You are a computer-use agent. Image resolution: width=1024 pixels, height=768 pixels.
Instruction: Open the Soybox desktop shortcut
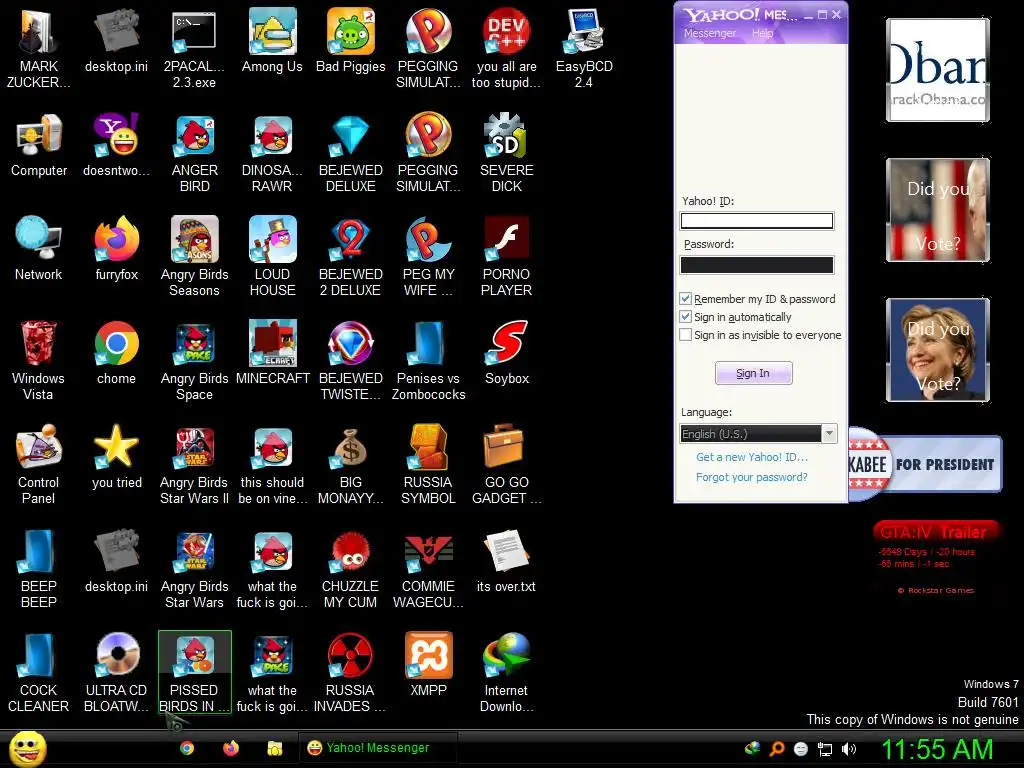point(507,353)
